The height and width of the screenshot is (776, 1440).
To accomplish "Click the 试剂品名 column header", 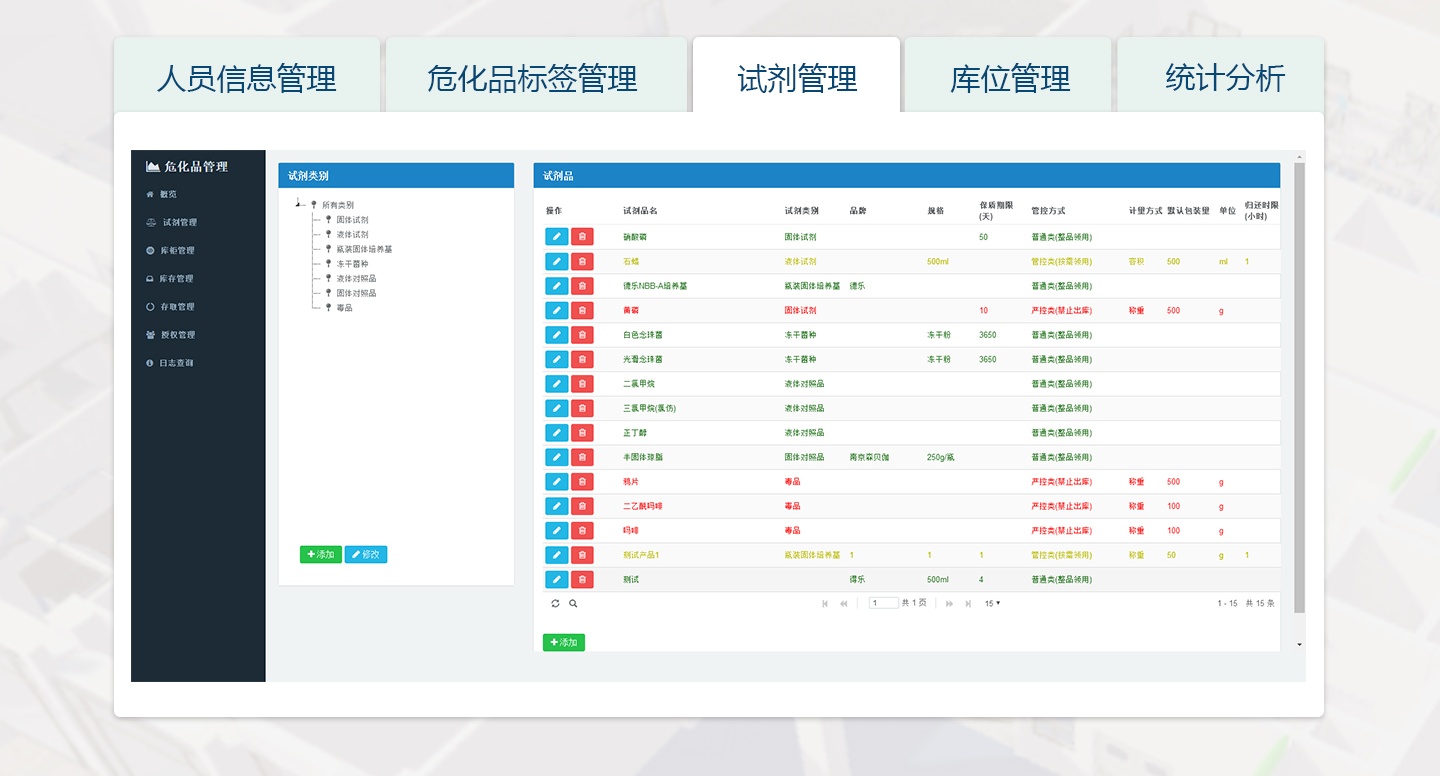I will [640, 211].
